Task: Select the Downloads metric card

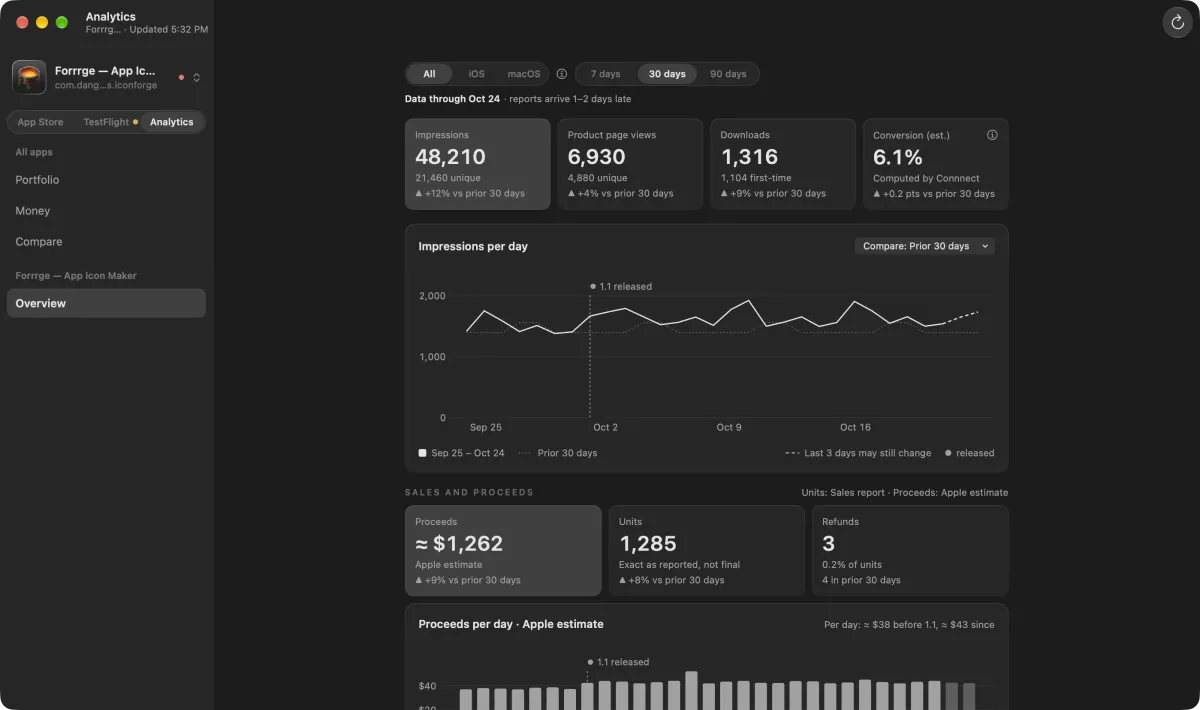Action: click(783, 164)
